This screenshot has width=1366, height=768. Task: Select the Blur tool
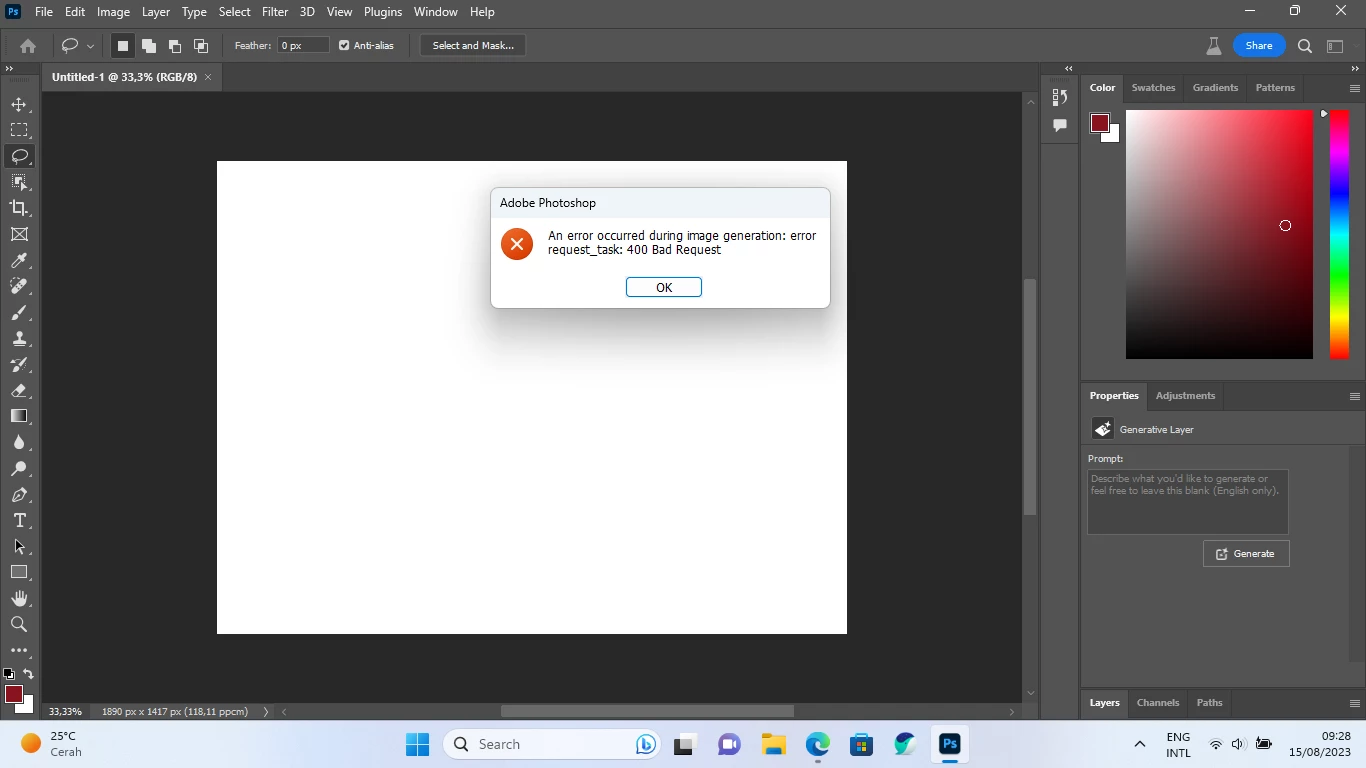(19, 442)
